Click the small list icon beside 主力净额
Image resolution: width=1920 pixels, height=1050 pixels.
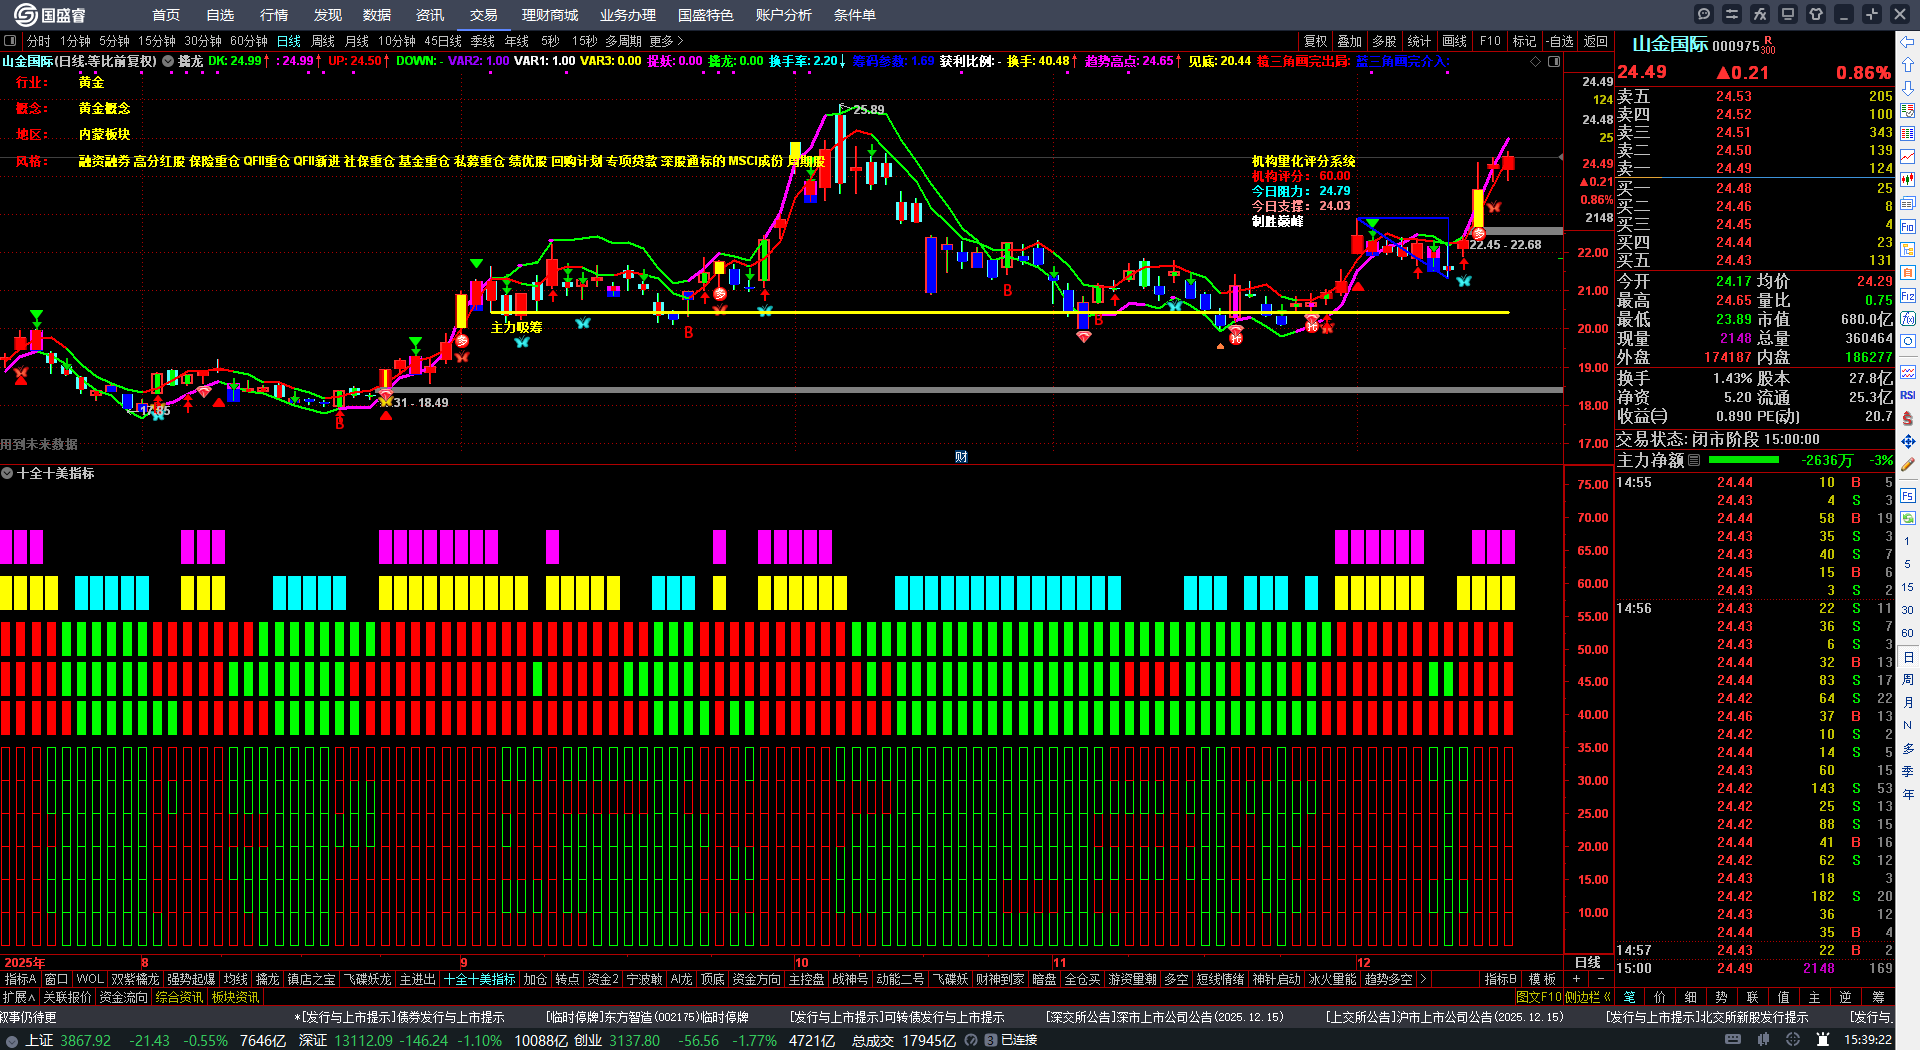[x=1694, y=460]
